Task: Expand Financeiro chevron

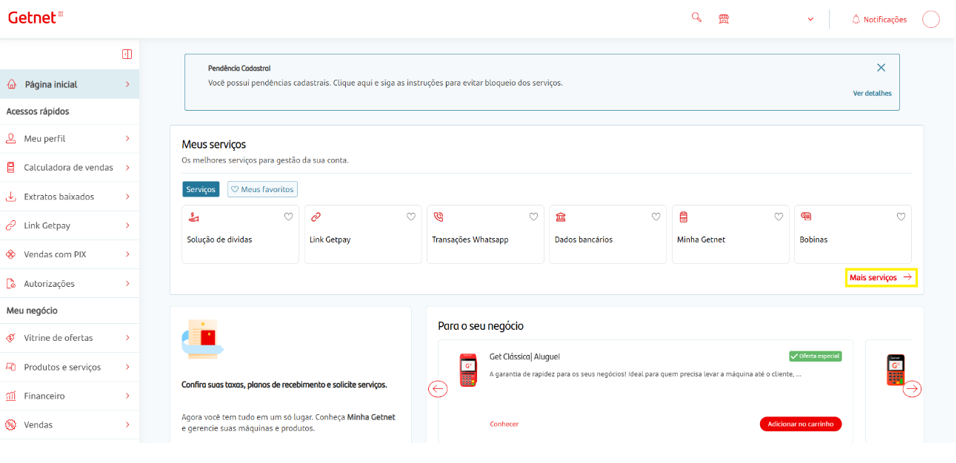Action: pos(127,396)
